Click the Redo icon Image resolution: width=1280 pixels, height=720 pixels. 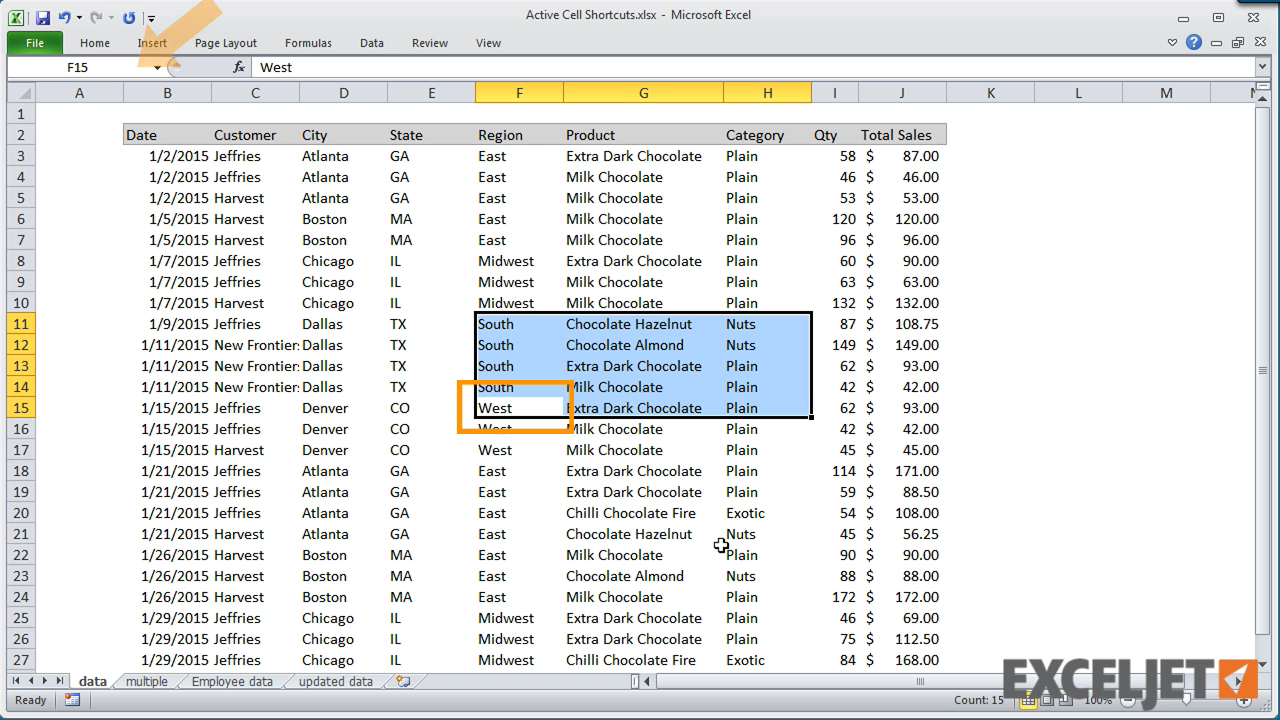97,17
